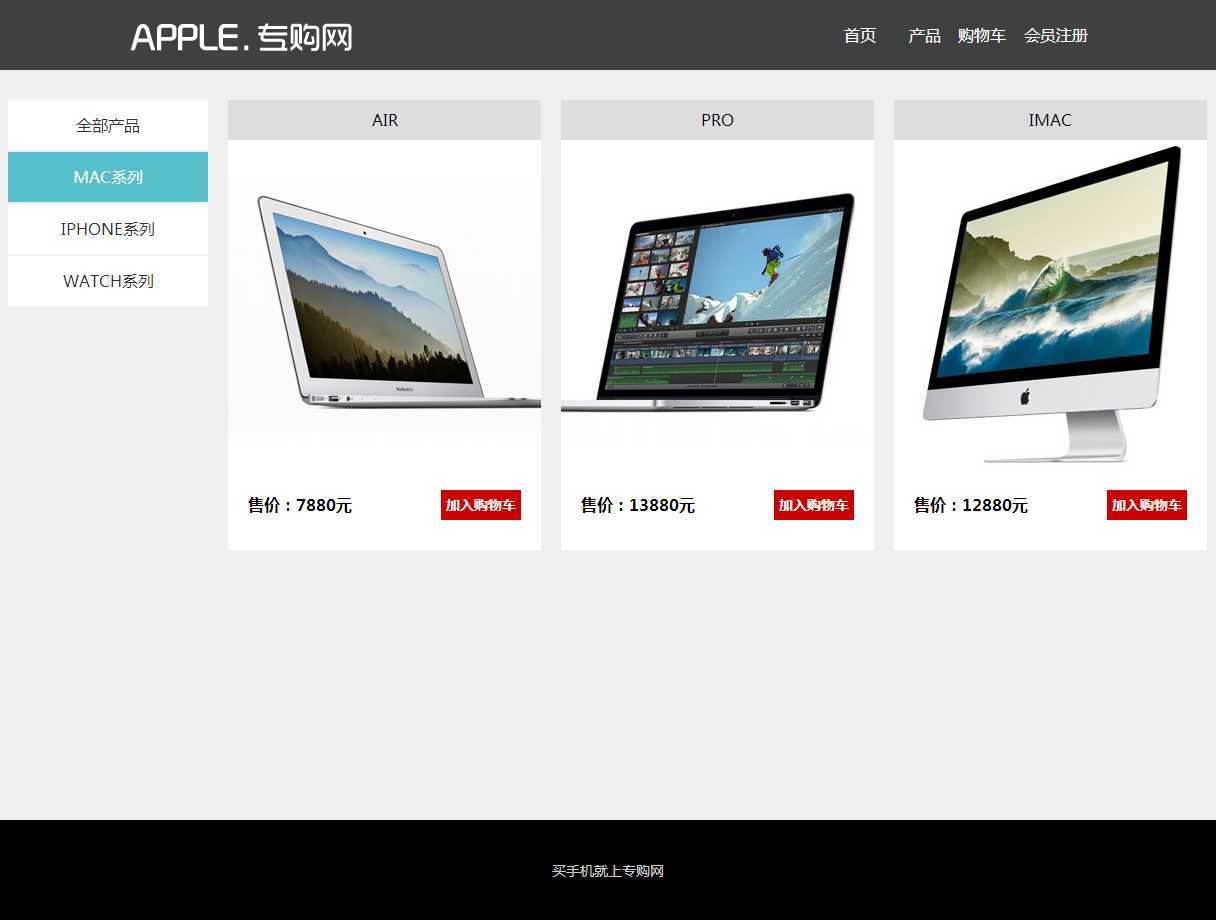Go to the 首页 home page
Viewport: 1216px width, 920px height.
860,36
